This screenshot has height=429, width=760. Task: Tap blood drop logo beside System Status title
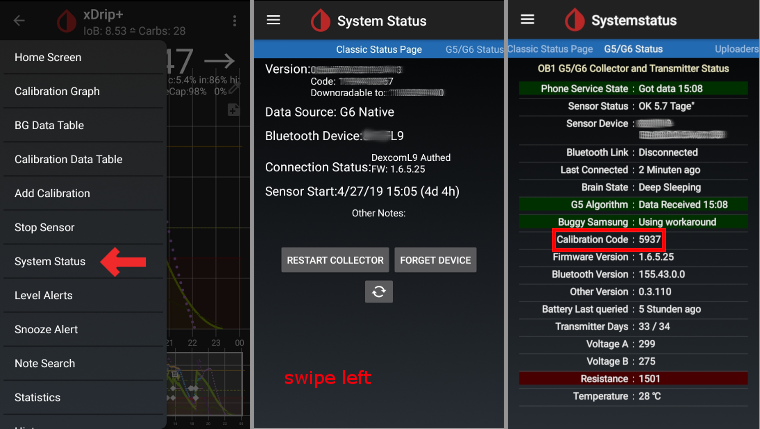pyautogui.click(x=320, y=21)
